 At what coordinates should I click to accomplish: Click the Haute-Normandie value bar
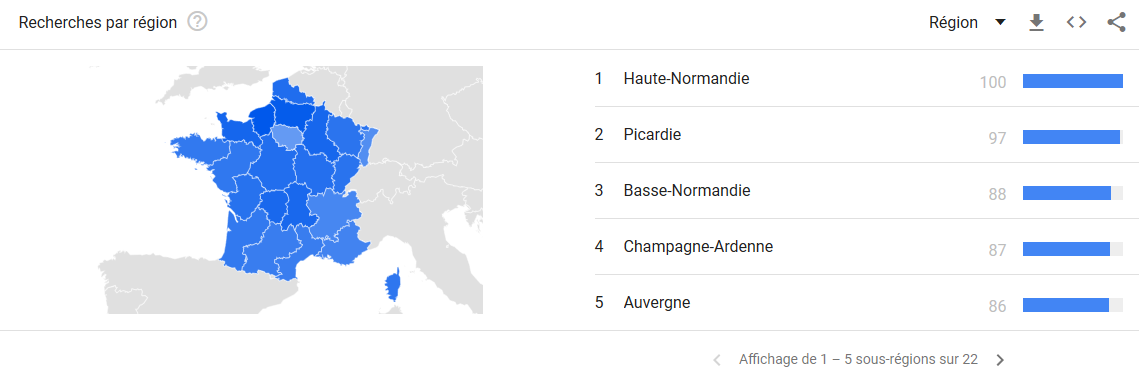(x=1073, y=81)
